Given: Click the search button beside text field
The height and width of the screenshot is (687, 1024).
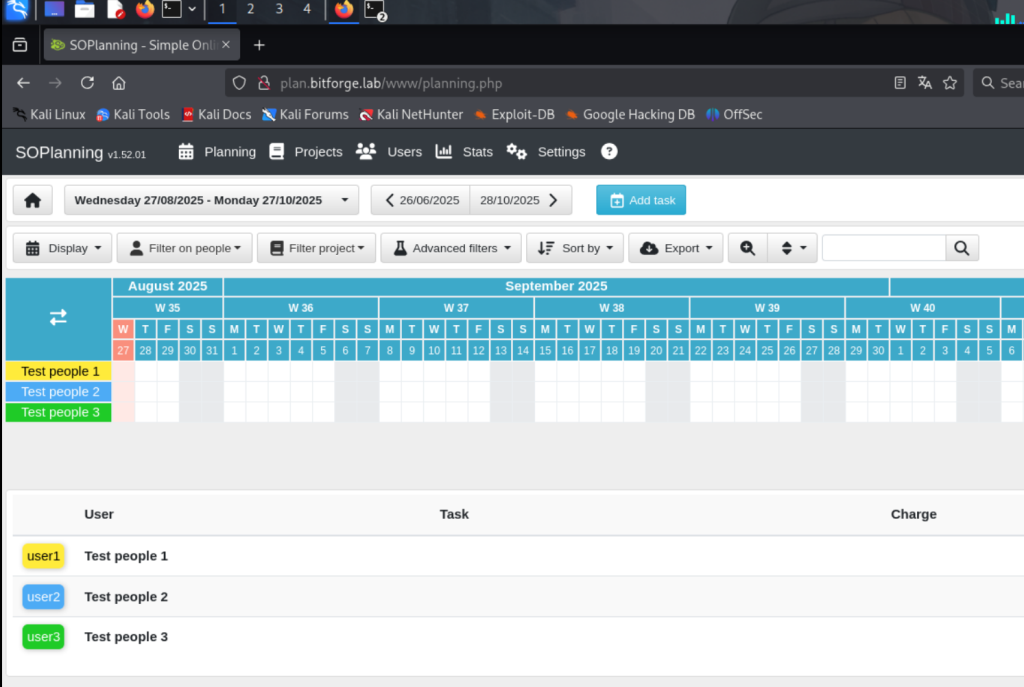Looking at the screenshot, I should tap(961, 248).
